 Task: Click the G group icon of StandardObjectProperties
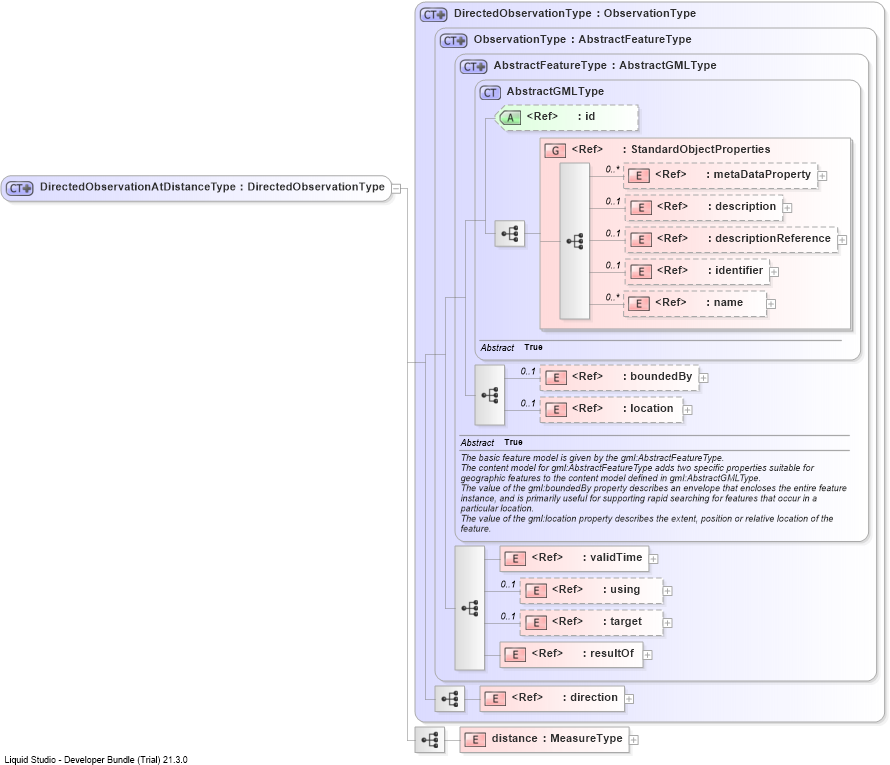pos(555,150)
